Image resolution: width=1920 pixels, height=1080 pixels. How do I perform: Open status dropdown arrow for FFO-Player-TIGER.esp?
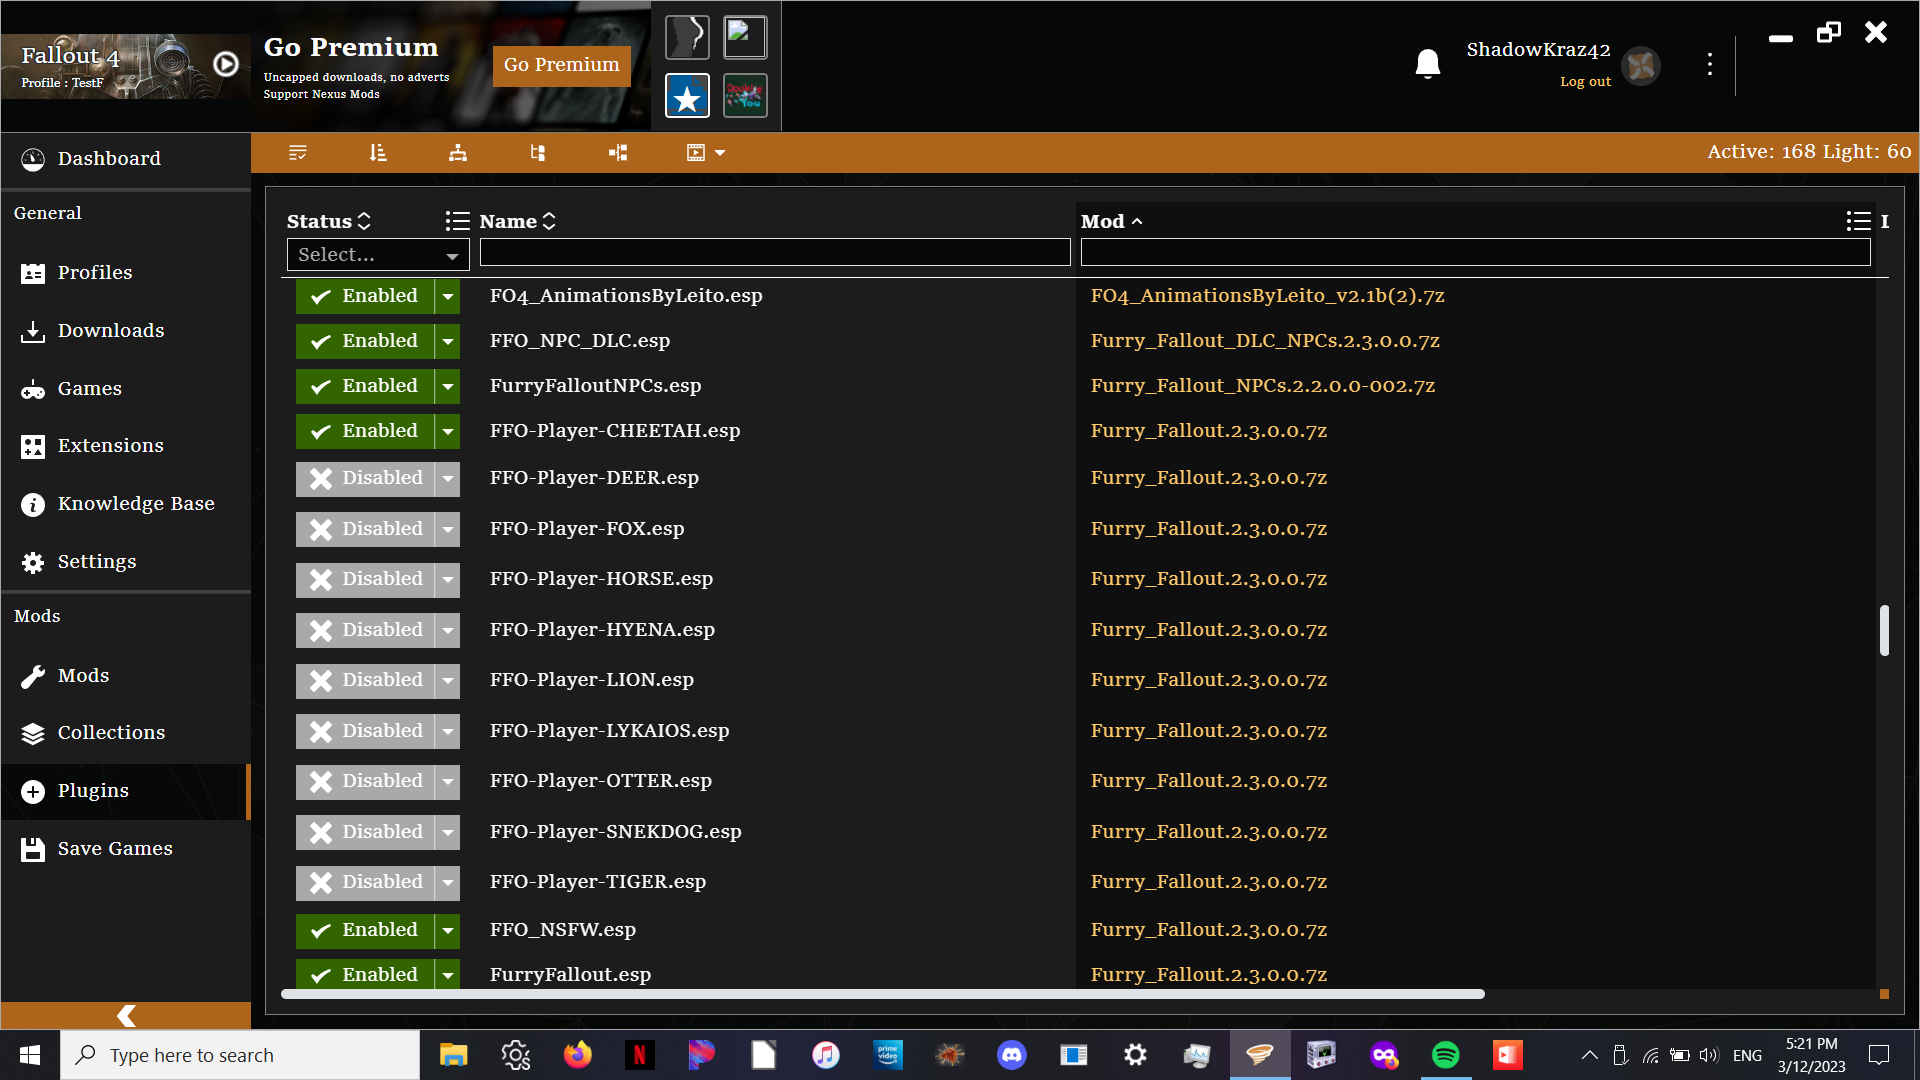click(448, 882)
